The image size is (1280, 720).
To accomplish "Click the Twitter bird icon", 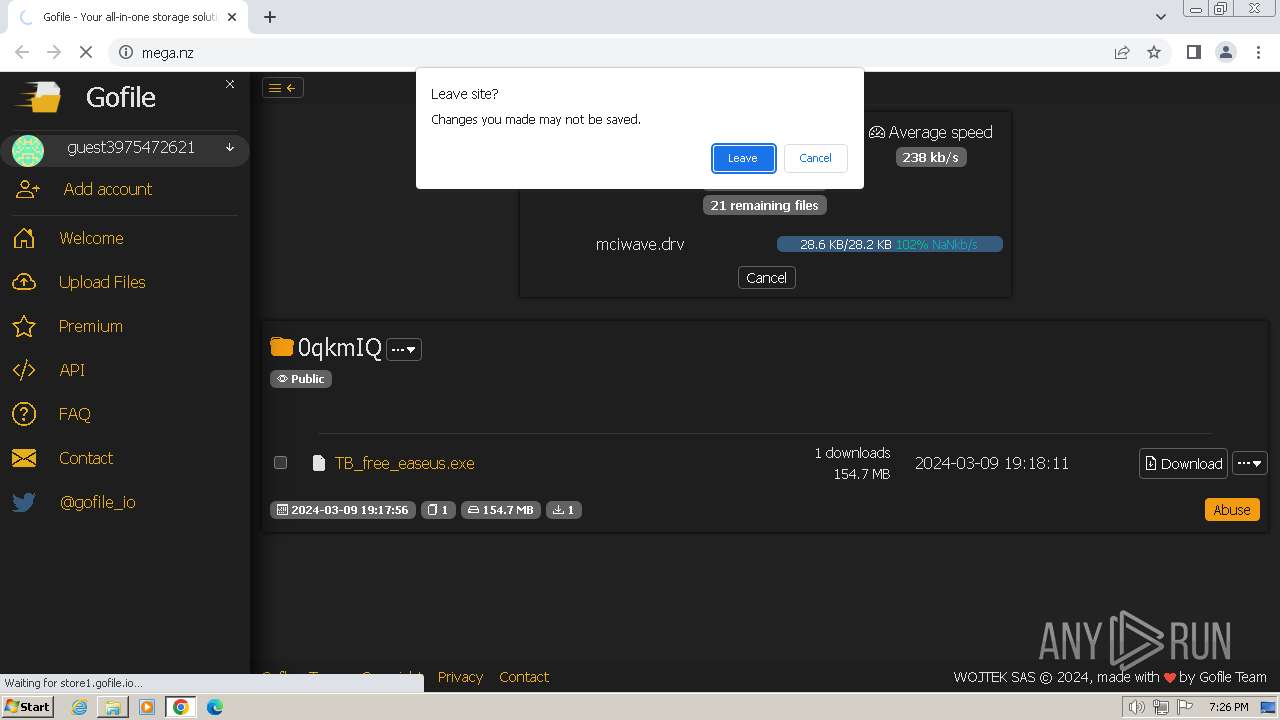I will (24, 502).
